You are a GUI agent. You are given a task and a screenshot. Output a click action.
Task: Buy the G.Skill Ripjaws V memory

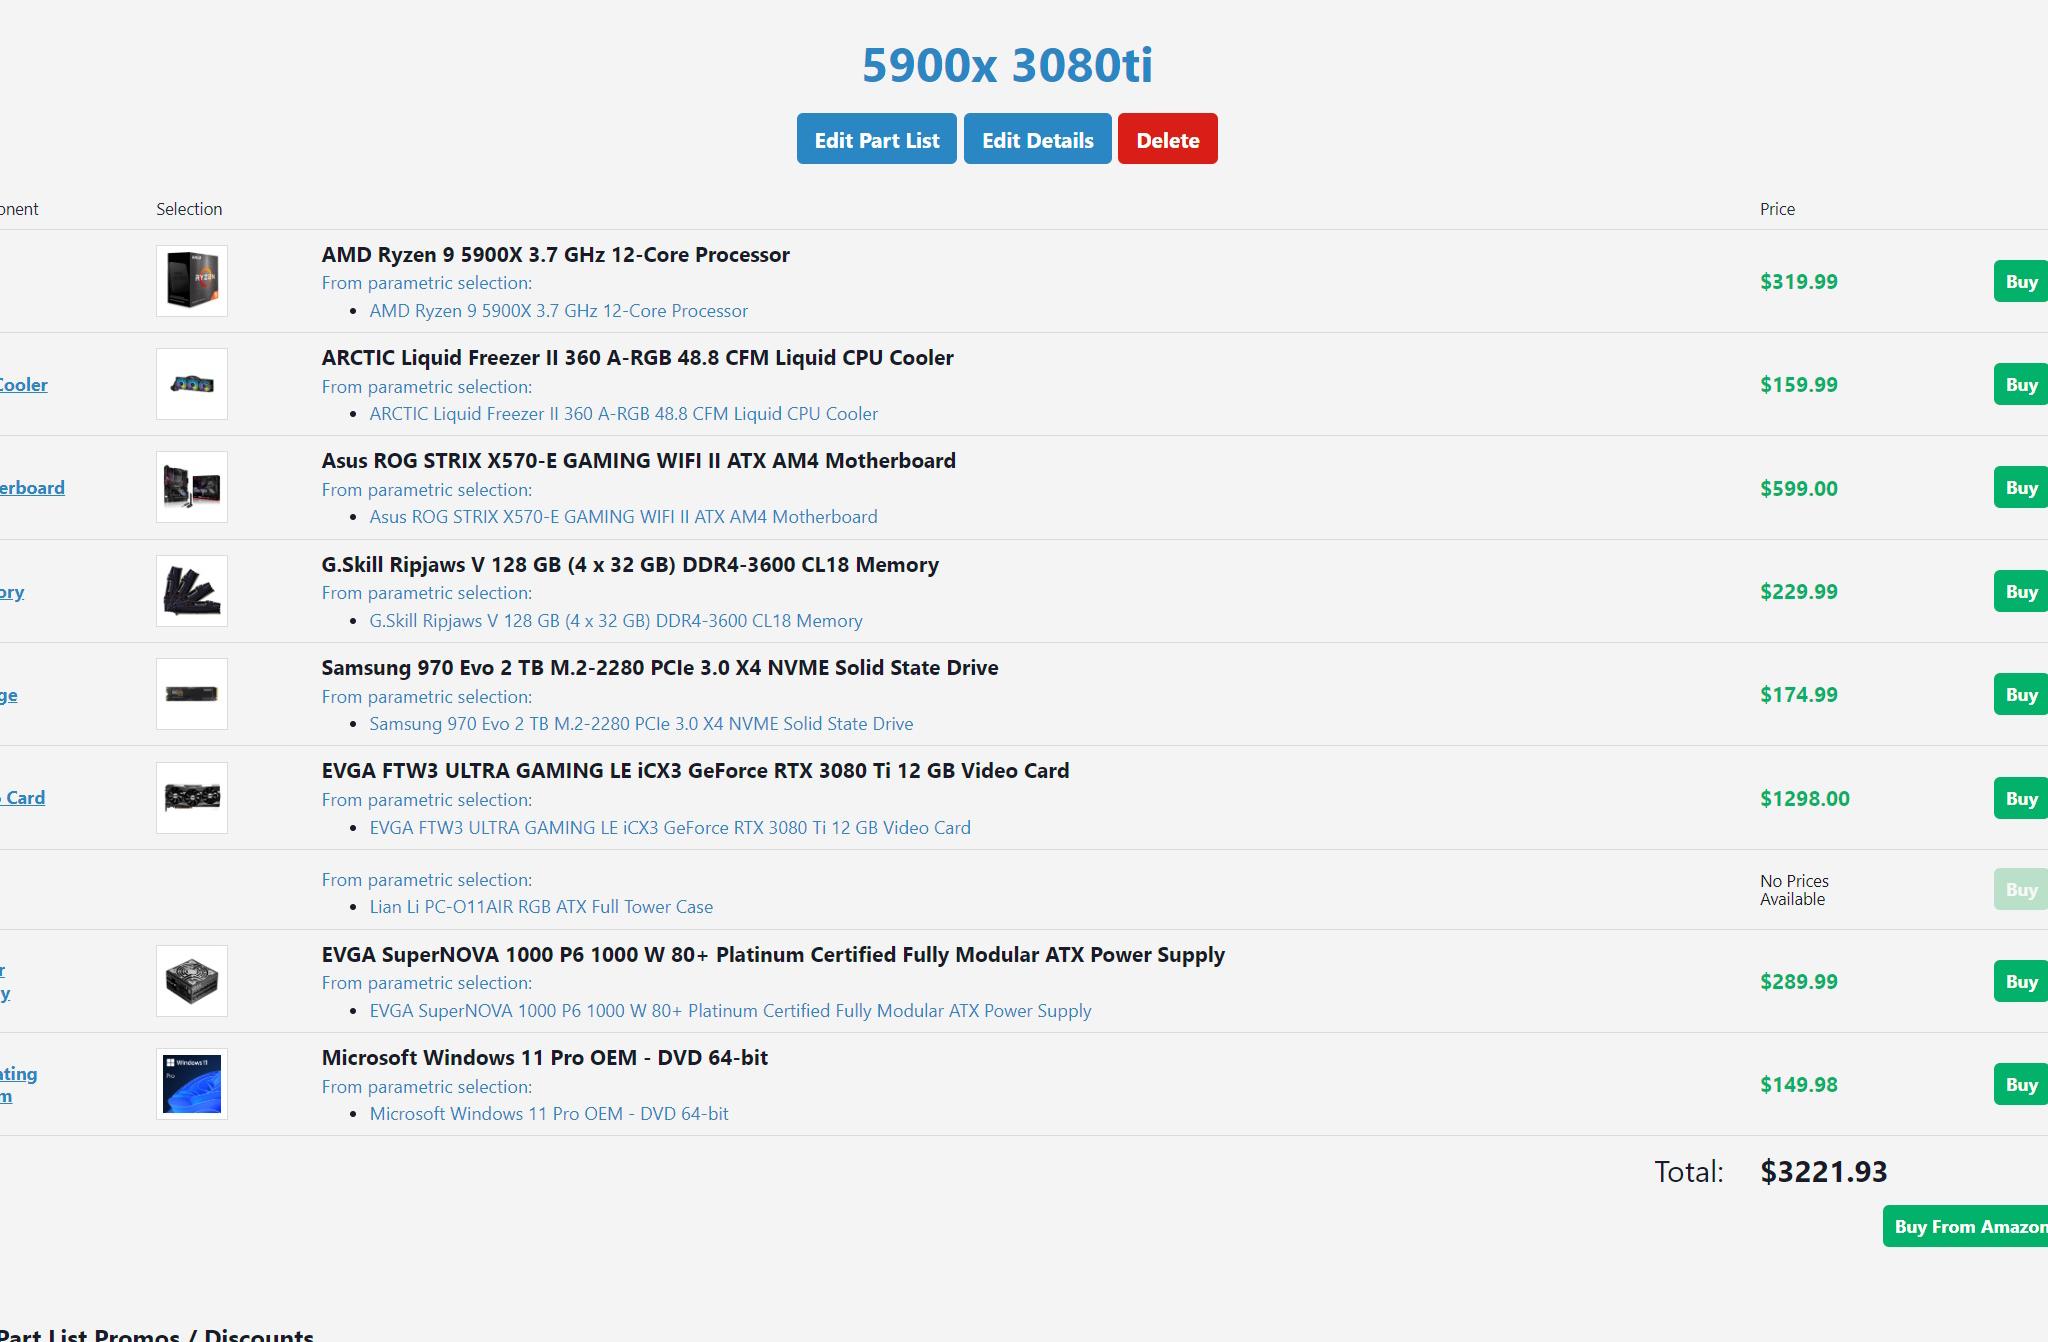pos(2020,592)
